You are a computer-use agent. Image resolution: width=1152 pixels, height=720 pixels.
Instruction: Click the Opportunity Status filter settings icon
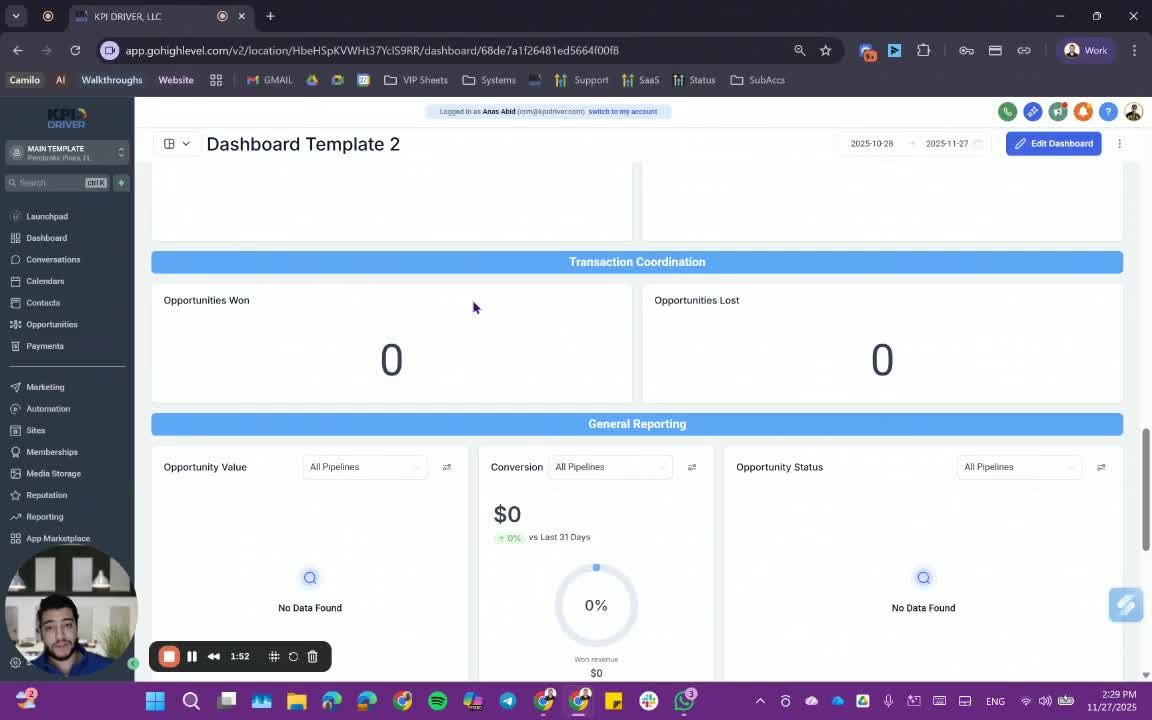pos(1101,467)
